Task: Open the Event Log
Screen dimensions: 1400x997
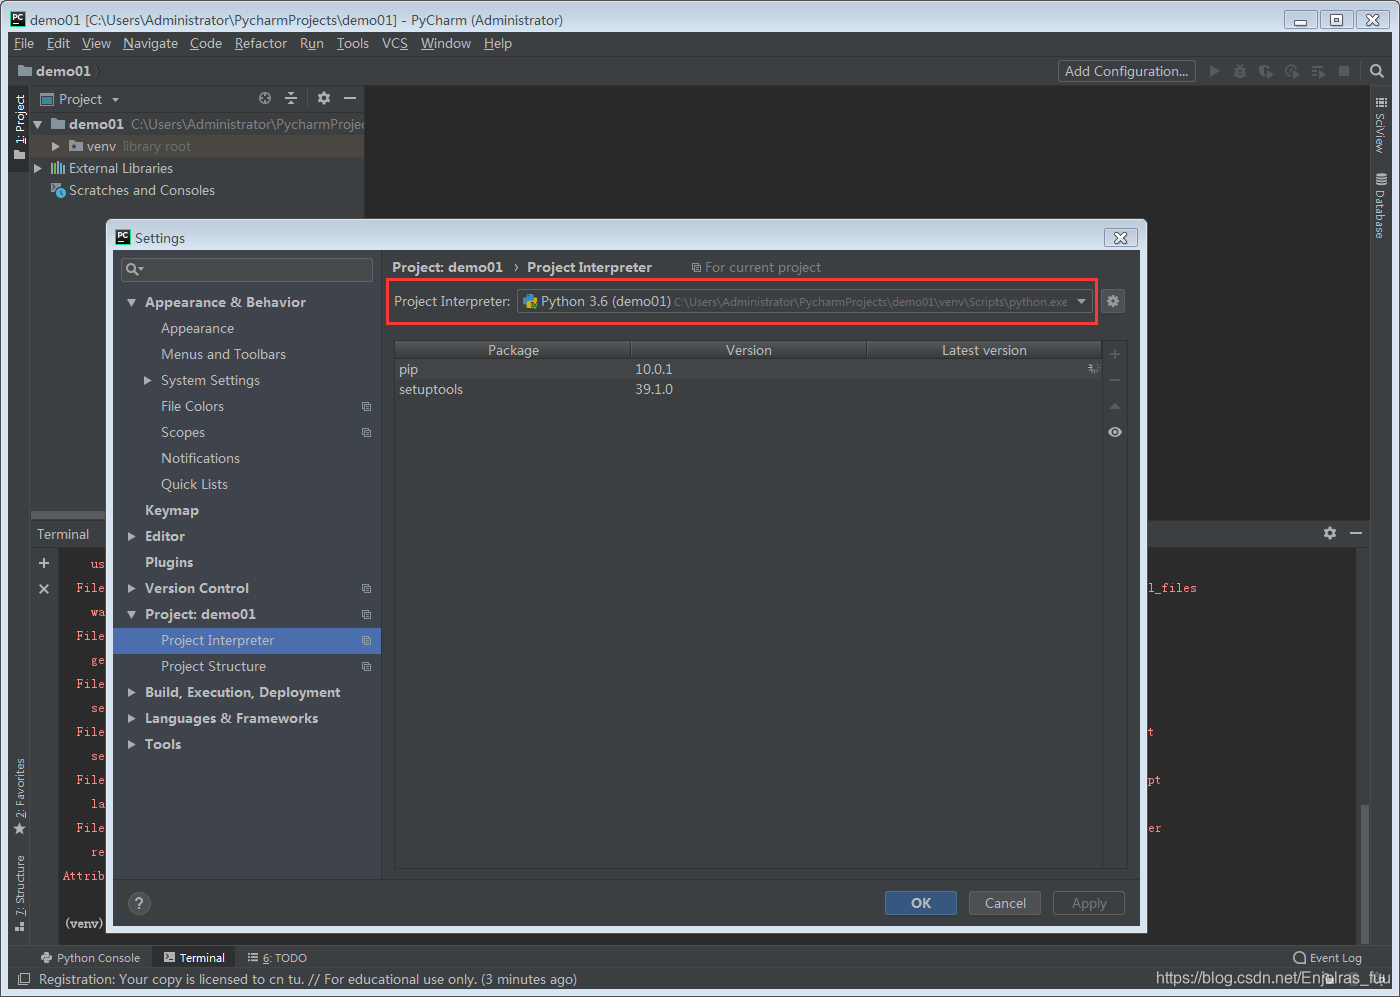Action: (x=1328, y=958)
